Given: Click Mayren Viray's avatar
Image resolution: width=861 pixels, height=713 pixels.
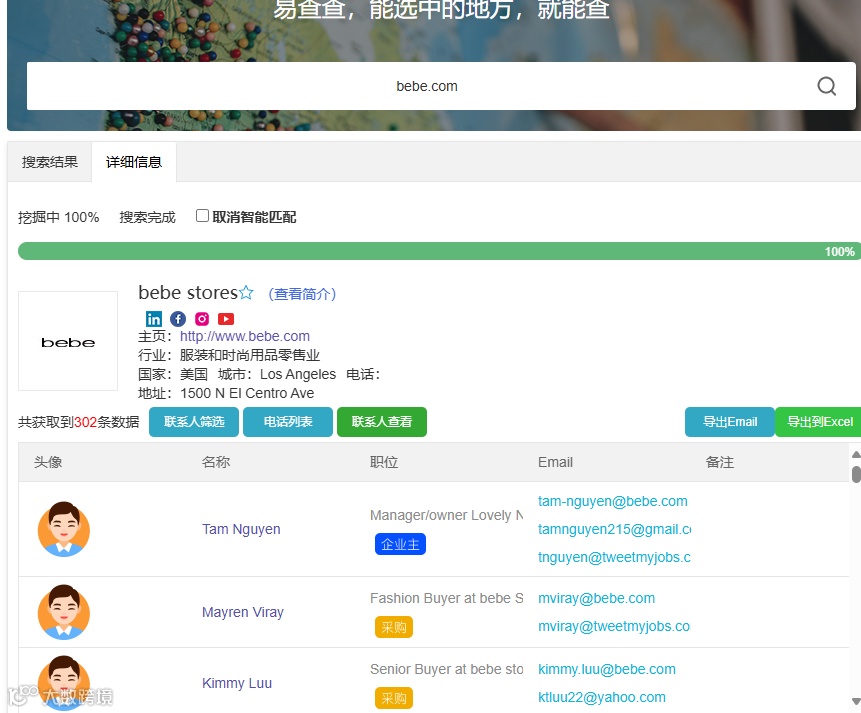Looking at the screenshot, I should (64, 612).
